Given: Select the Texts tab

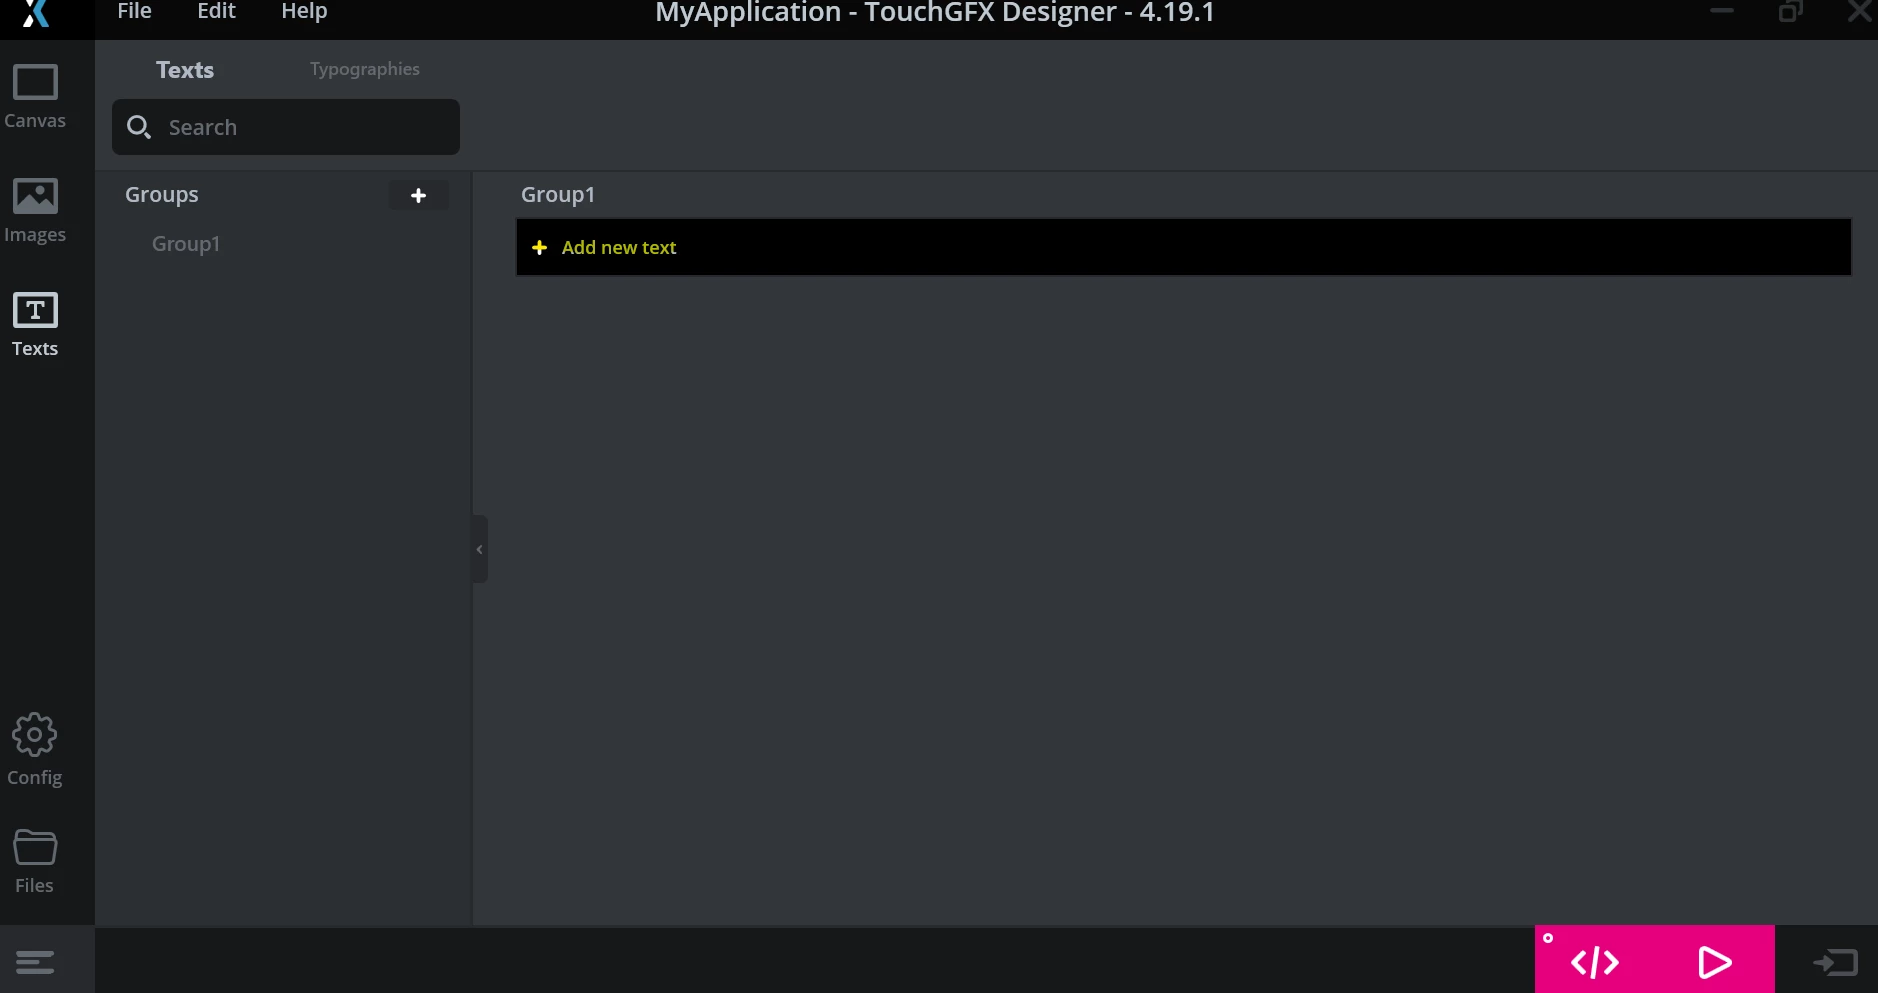Looking at the screenshot, I should pos(185,70).
